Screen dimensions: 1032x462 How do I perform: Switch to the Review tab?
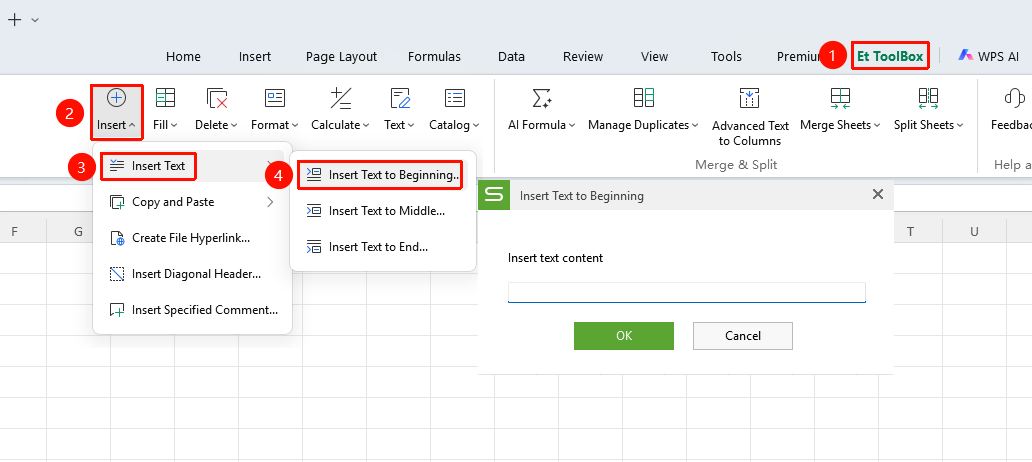[x=583, y=57]
